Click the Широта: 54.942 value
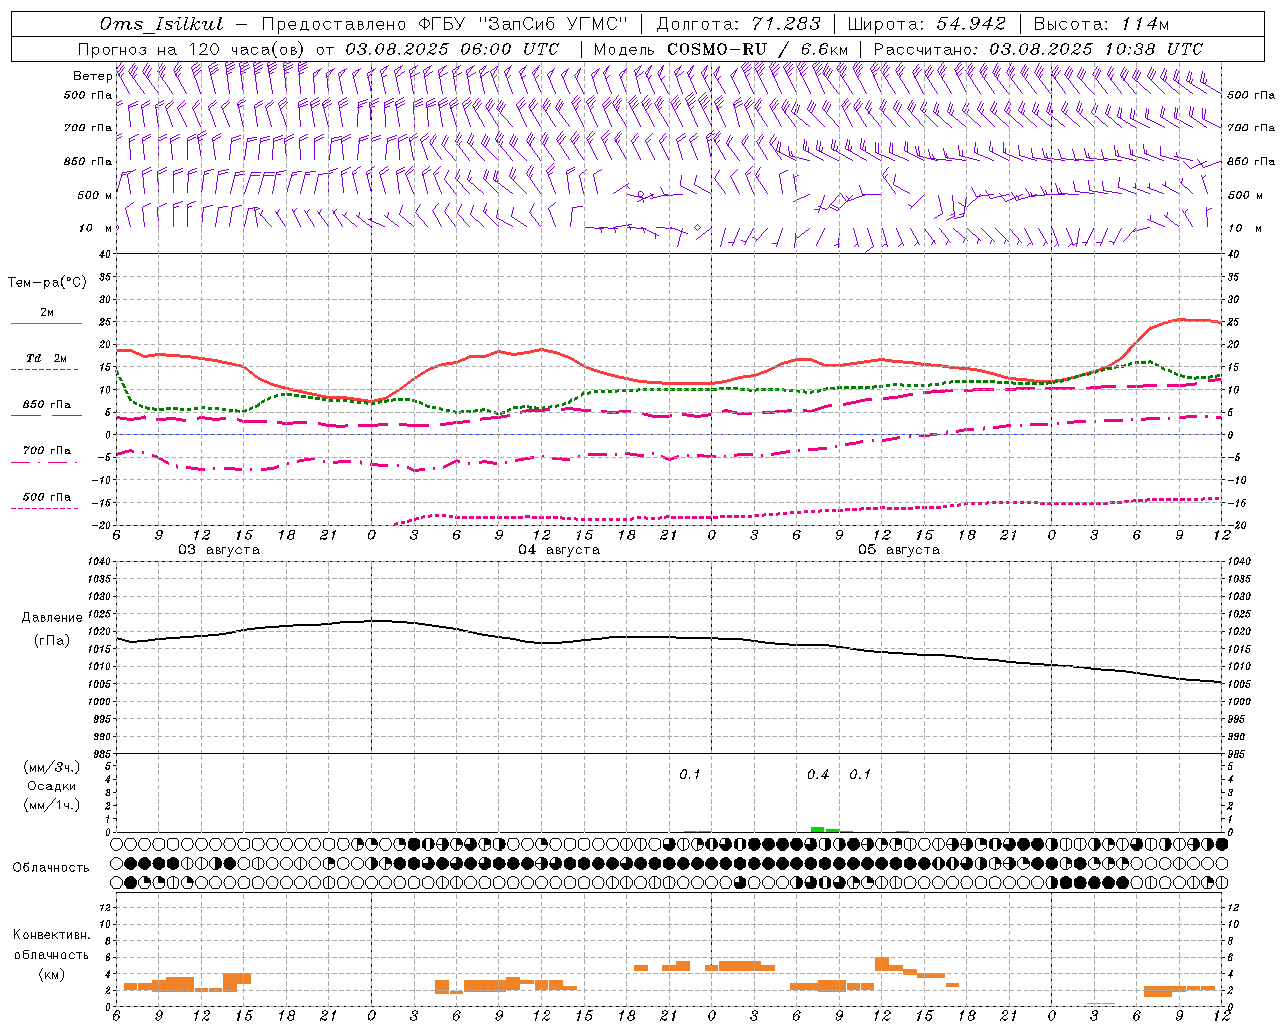 click(x=926, y=24)
